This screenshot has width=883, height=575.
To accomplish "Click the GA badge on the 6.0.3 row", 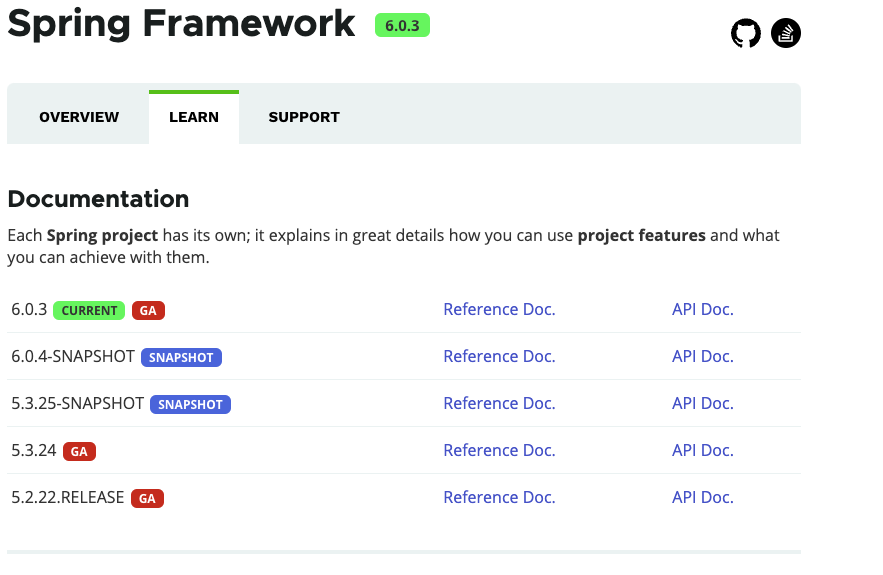I will click(x=148, y=310).
